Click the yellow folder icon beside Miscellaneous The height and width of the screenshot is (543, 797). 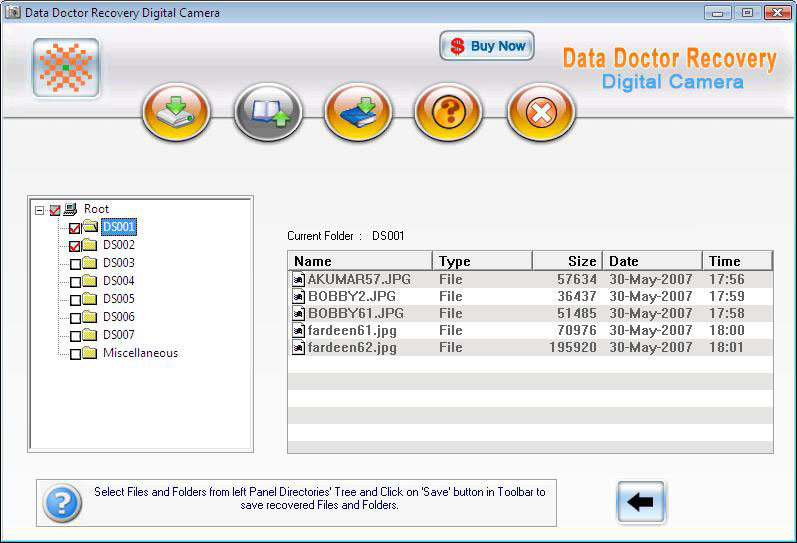pos(90,353)
